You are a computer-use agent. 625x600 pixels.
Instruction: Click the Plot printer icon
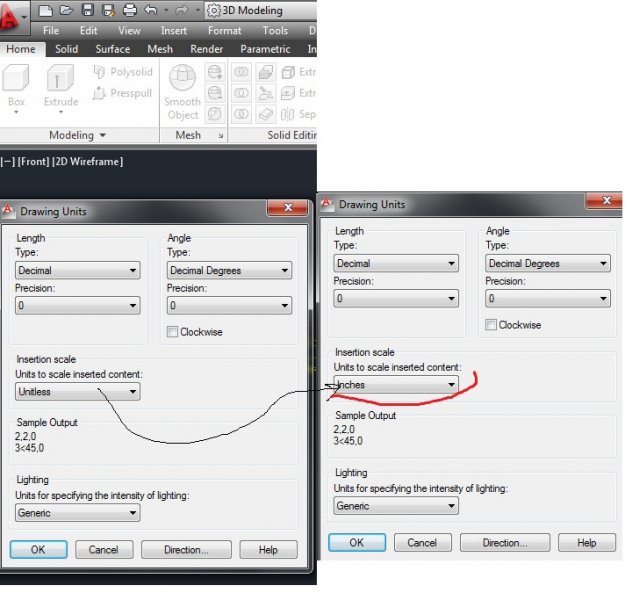coord(130,10)
